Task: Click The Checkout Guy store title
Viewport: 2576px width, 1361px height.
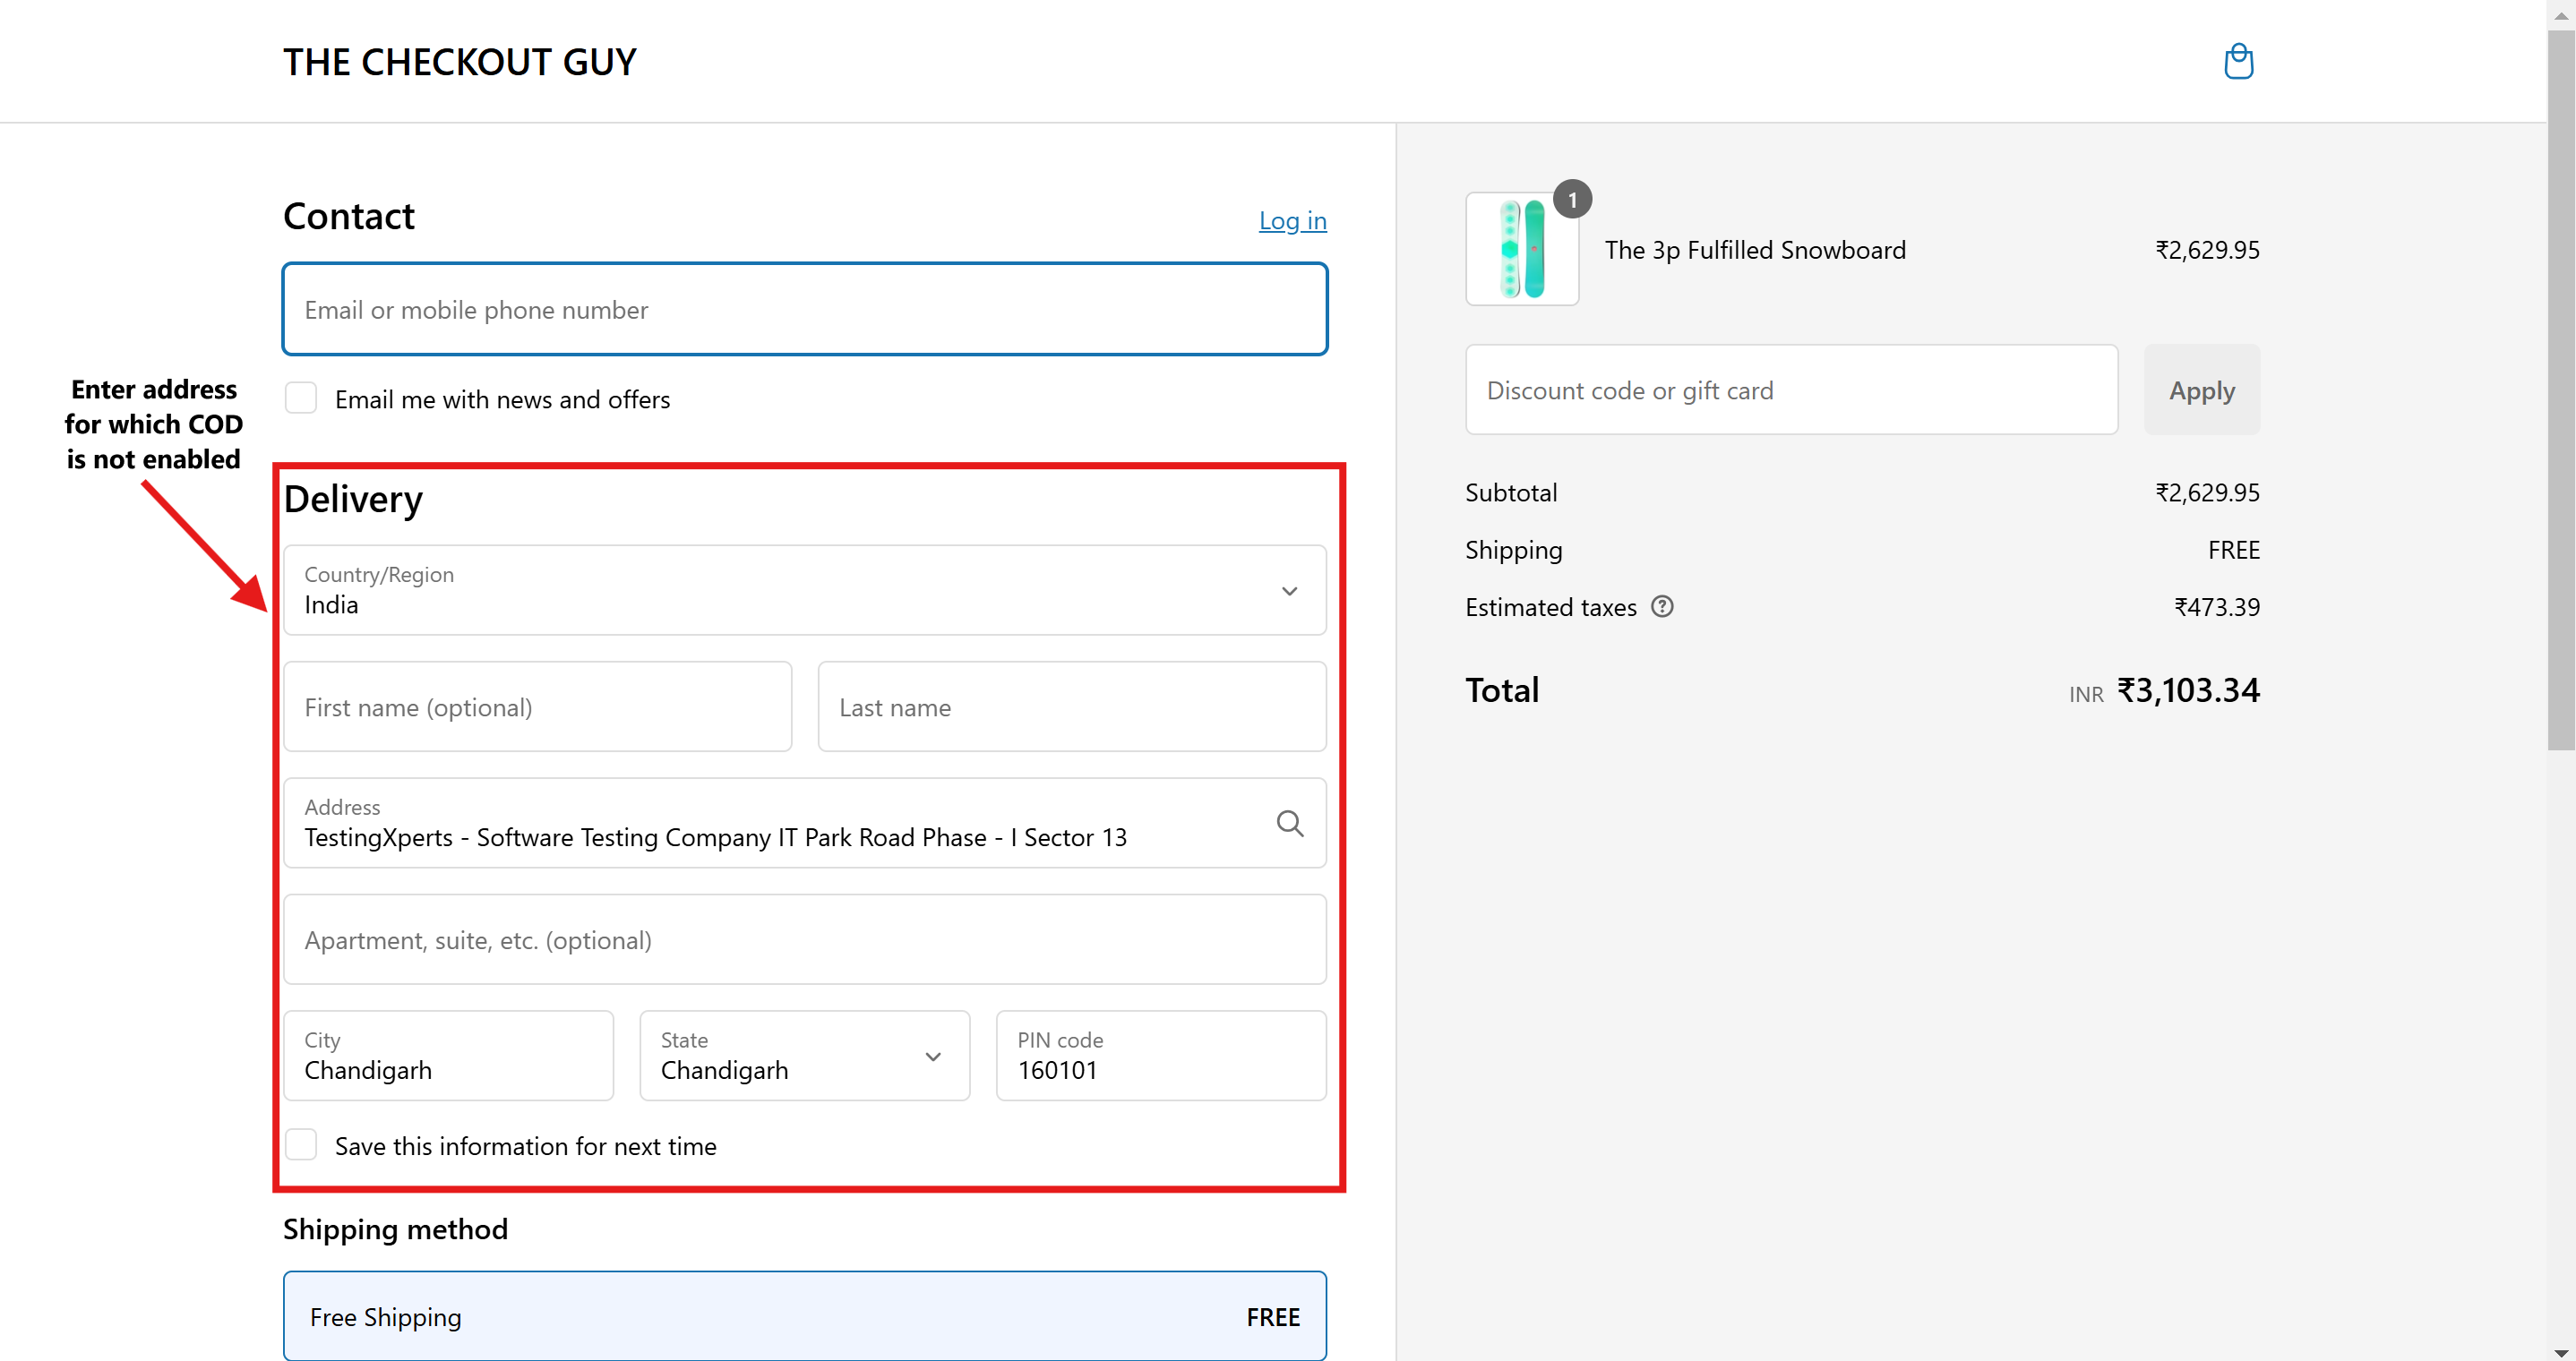Action: [x=459, y=62]
